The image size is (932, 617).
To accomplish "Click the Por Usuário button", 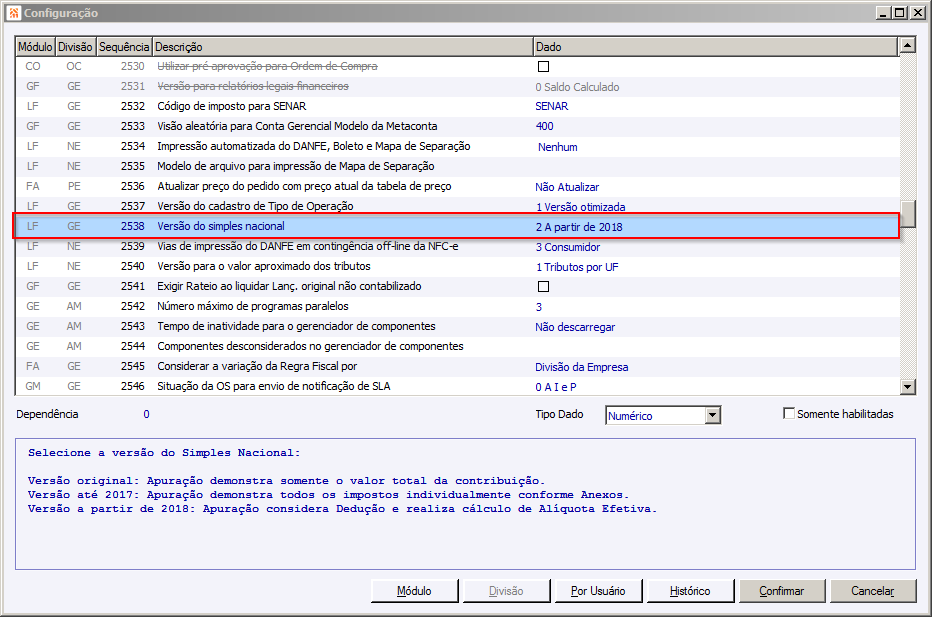I will 598,591.
